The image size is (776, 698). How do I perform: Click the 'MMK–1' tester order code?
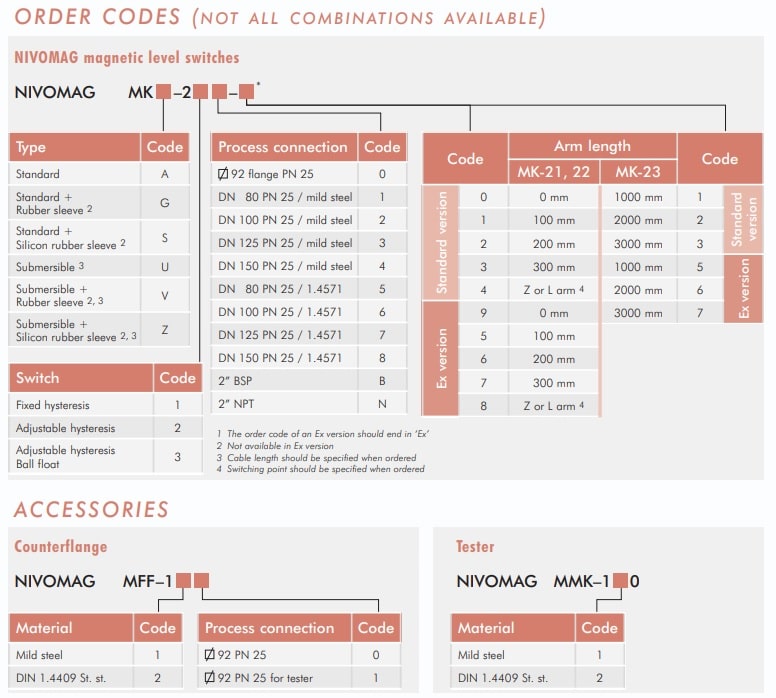pyautogui.click(x=581, y=581)
